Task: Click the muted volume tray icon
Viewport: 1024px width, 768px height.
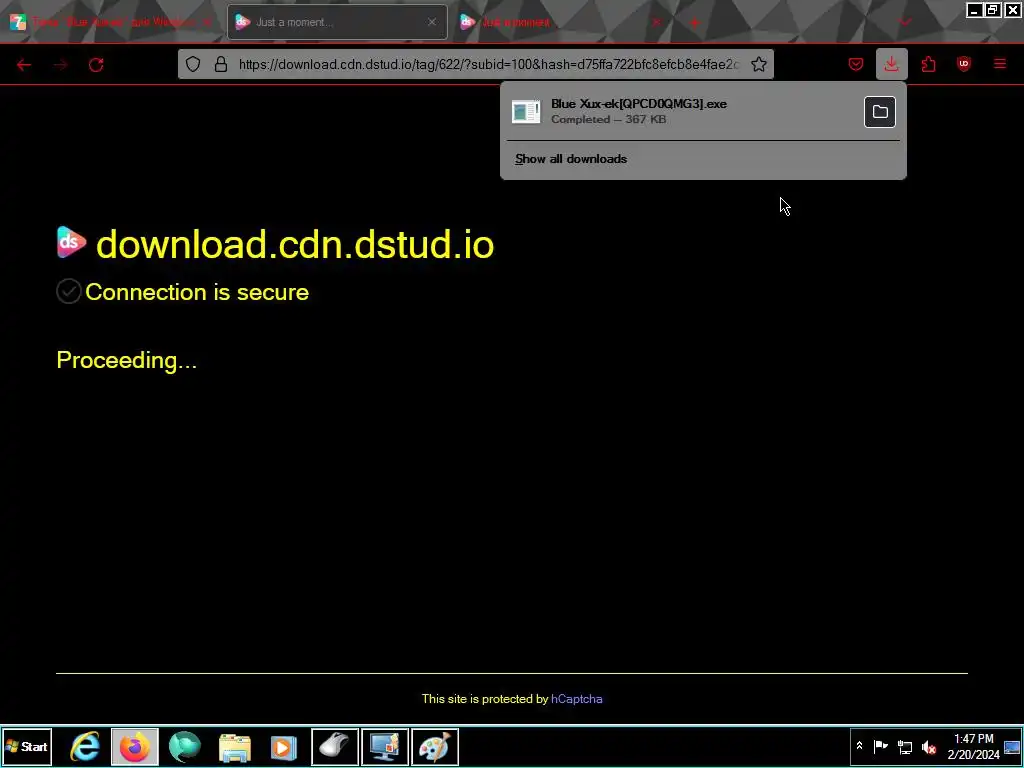Action: click(929, 746)
